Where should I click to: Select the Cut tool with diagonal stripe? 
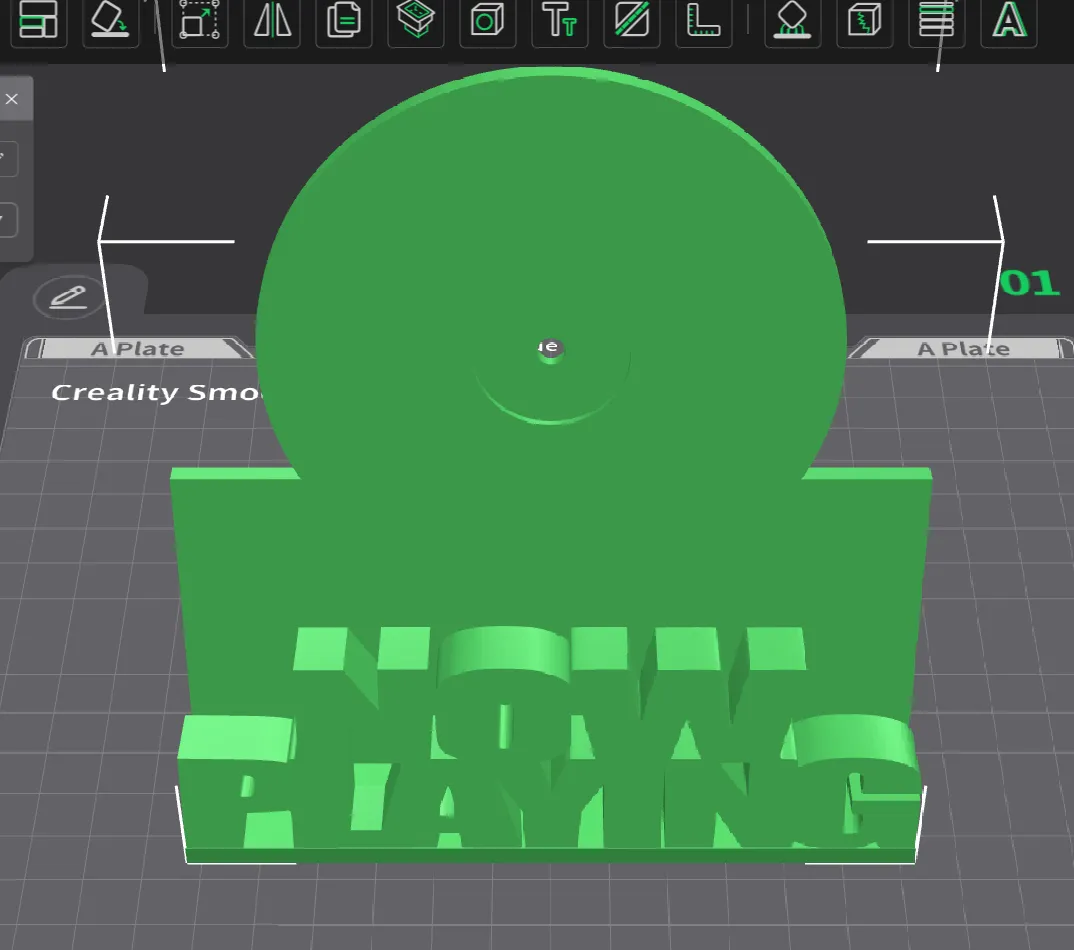[632, 21]
